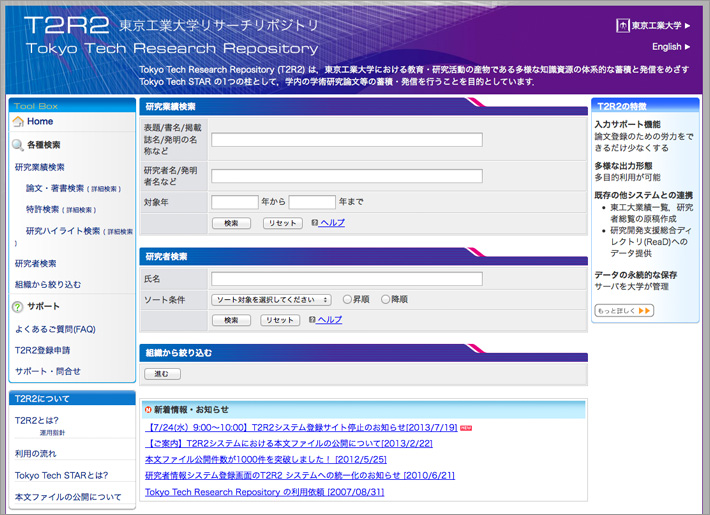Open 特許検索 in the sidebar
The height and width of the screenshot is (515, 710).
[x=42, y=209]
